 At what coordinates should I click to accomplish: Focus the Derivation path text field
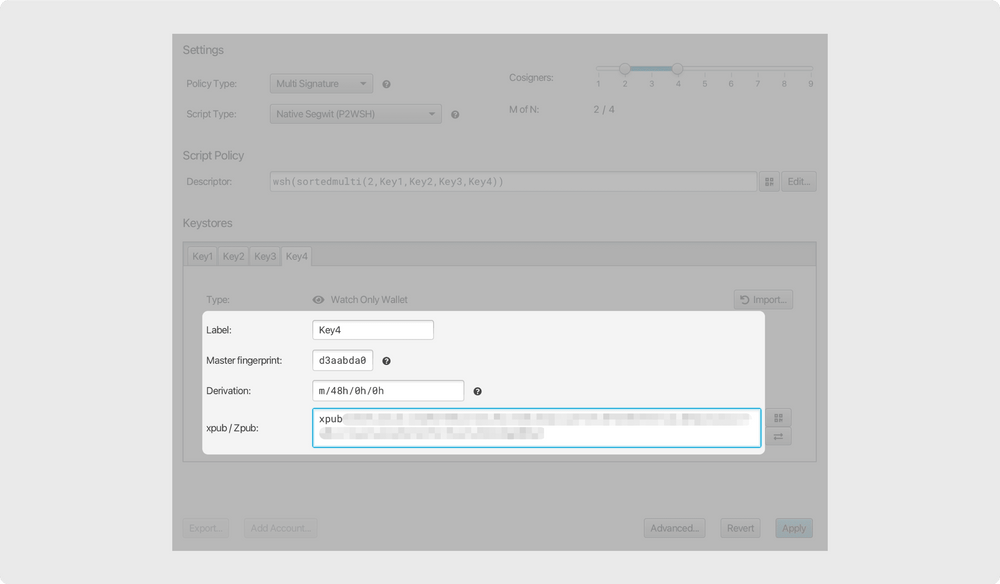coord(387,391)
